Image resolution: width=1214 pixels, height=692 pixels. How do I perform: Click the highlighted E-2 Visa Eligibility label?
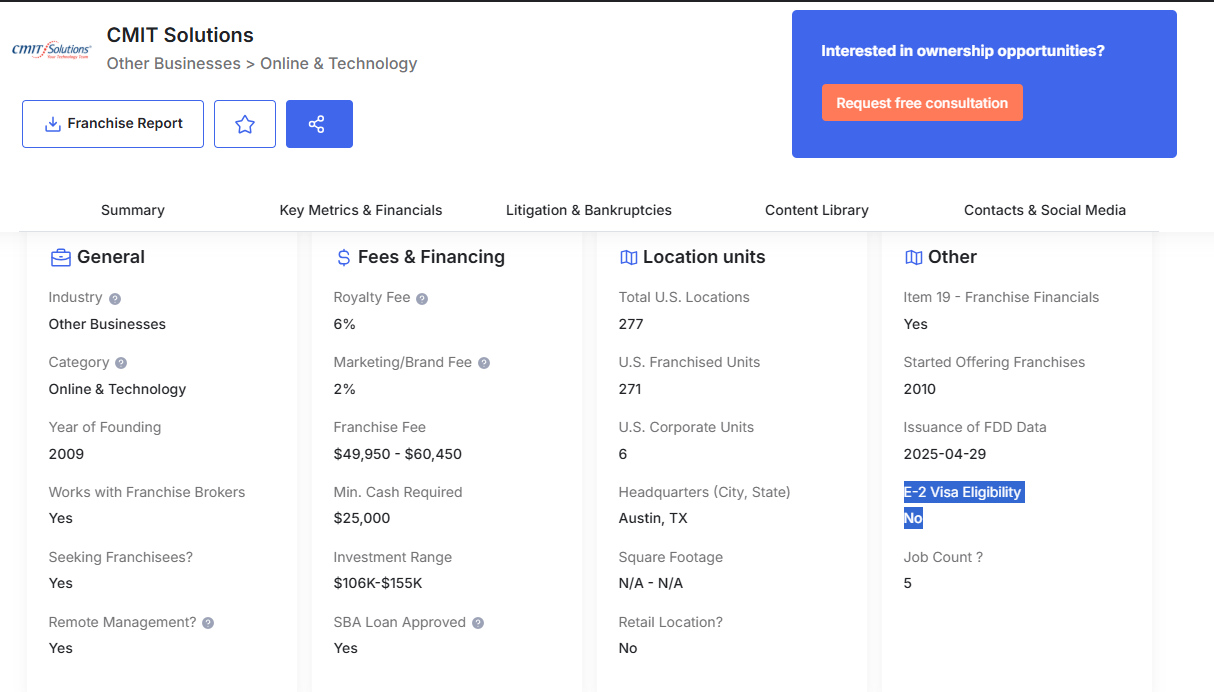pyautogui.click(x=963, y=492)
